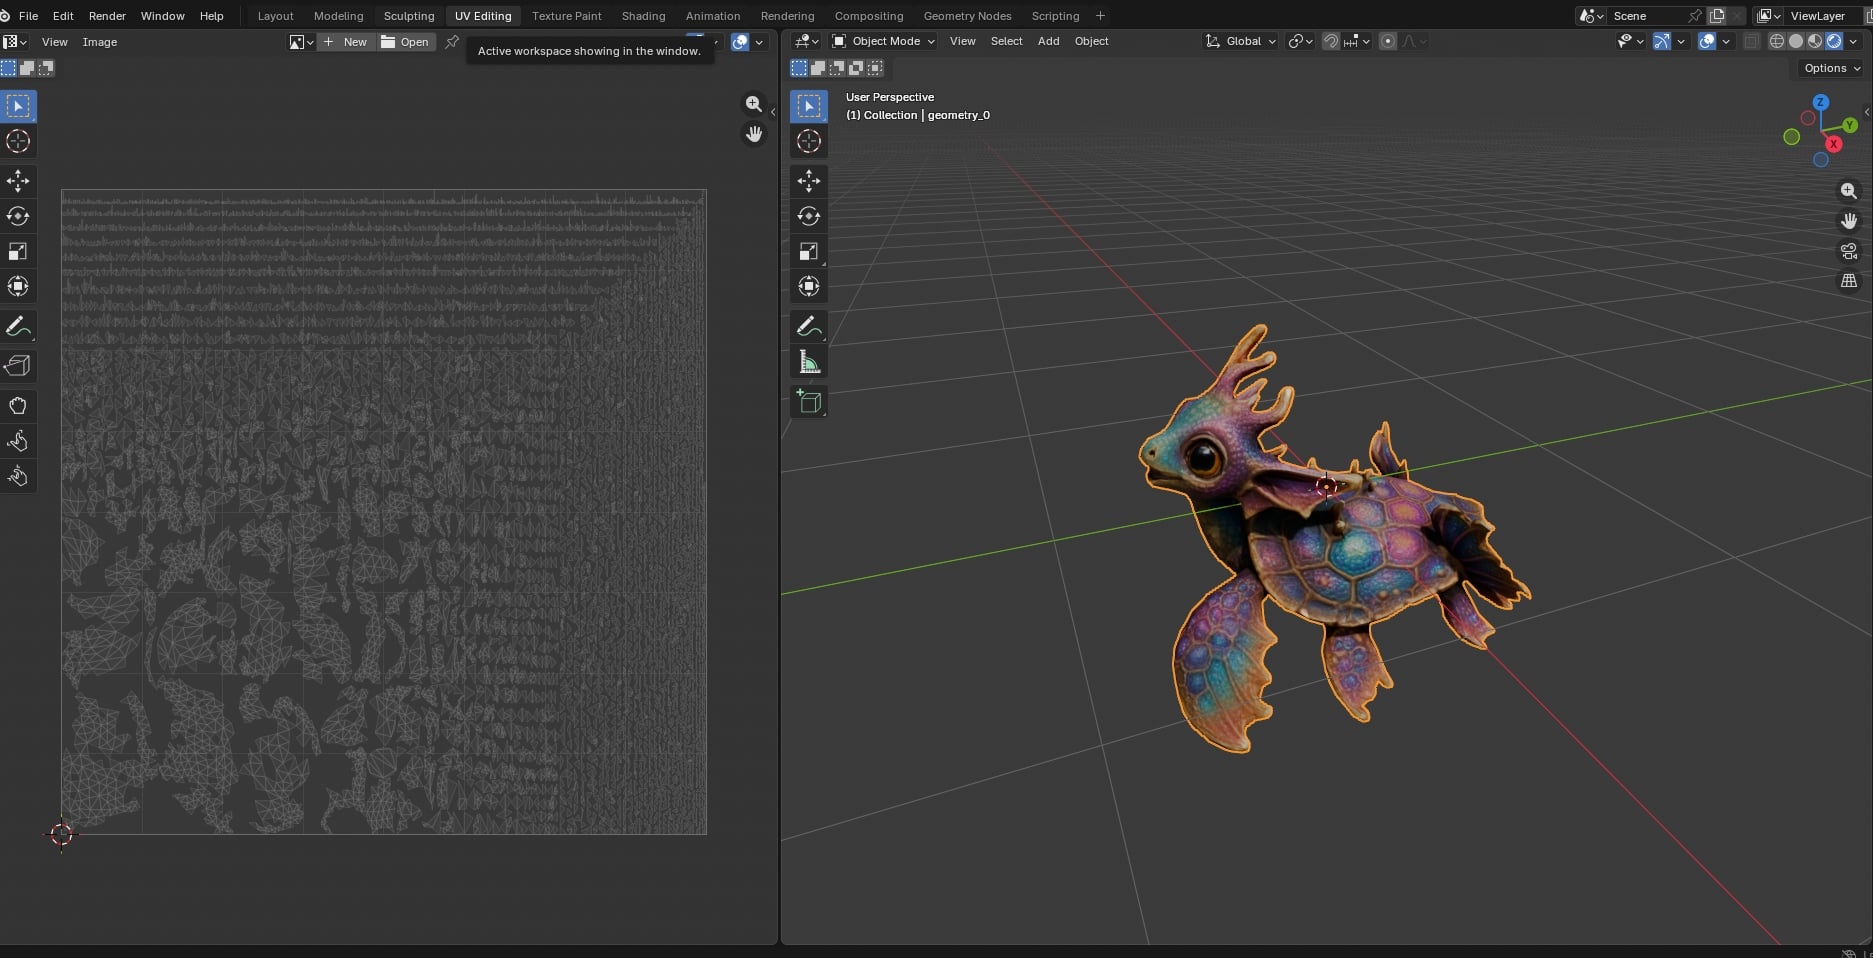The width and height of the screenshot is (1873, 958).
Task: Select the Select Box tool in 3D viewport
Action: [x=809, y=106]
